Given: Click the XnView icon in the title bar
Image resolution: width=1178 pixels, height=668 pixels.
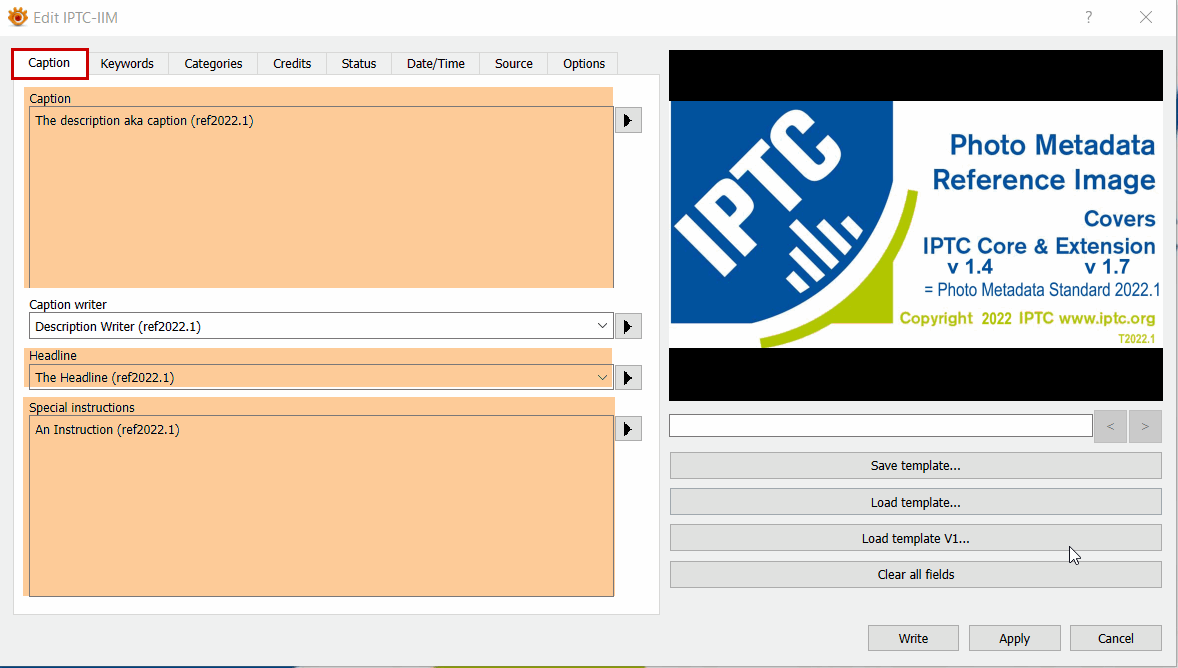Looking at the screenshot, I should pos(17,17).
